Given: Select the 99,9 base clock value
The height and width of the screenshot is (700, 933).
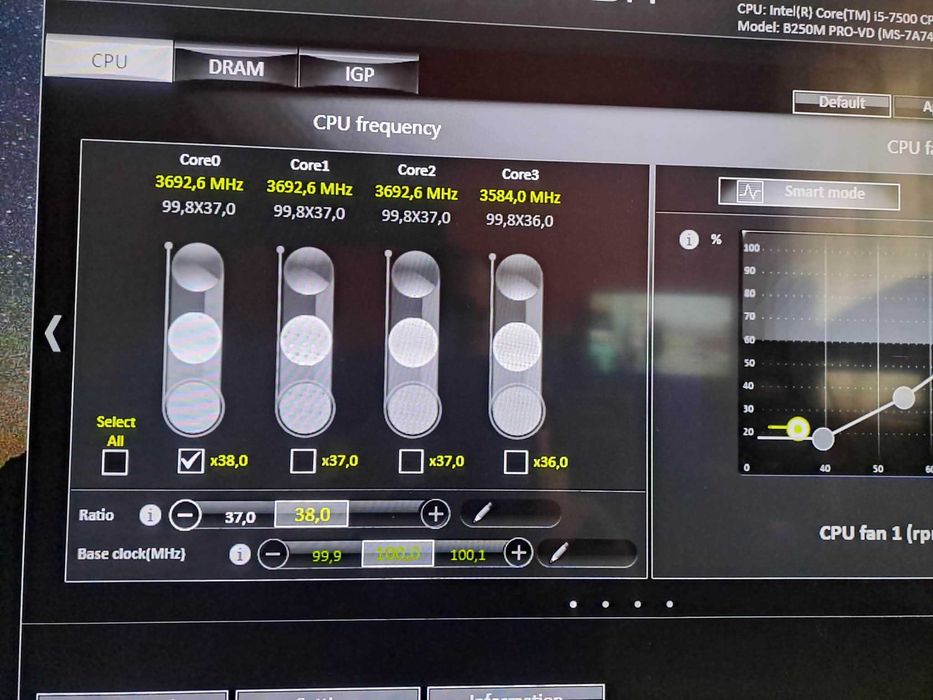Looking at the screenshot, I should pos(326,556).
